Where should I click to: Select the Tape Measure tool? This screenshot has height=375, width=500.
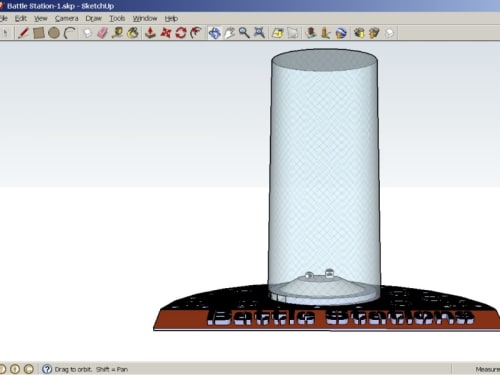[x=117, y=33]
